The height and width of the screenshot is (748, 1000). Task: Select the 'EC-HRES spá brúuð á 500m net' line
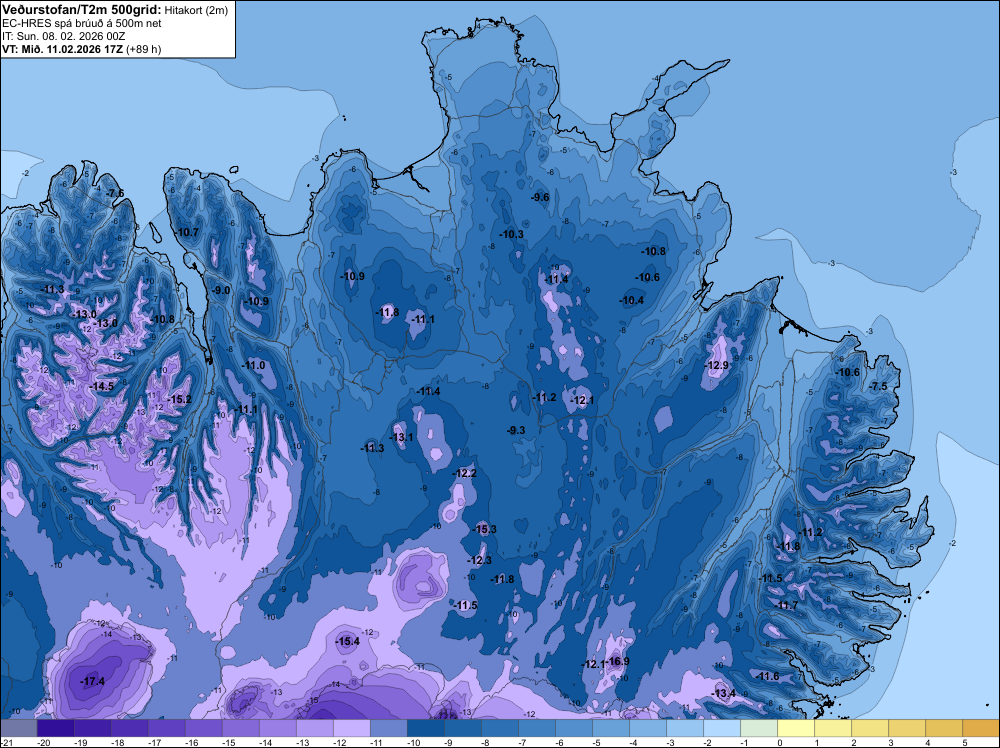click(x=82, y=24)
